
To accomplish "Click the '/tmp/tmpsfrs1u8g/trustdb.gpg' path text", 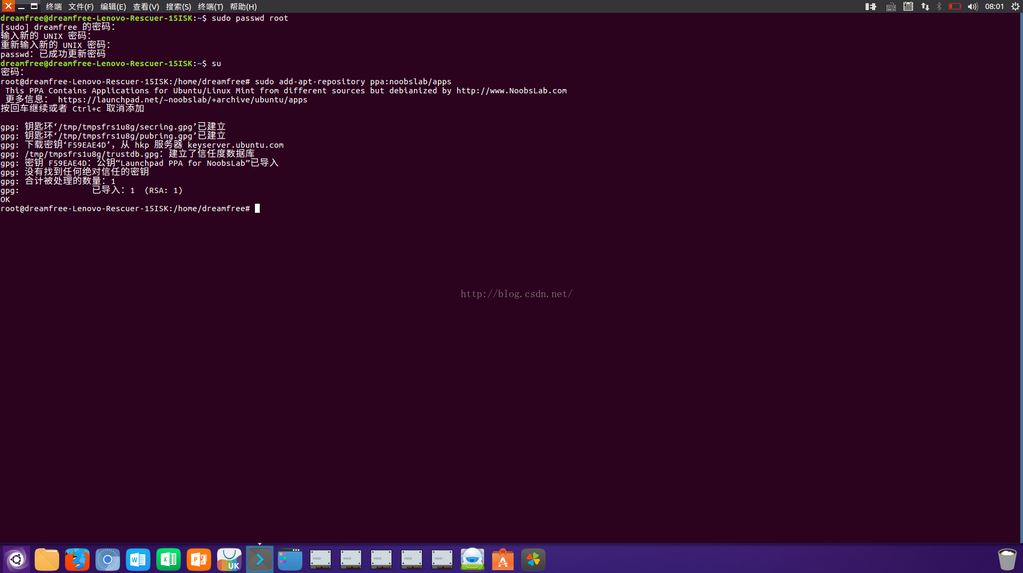I will 93,154.
